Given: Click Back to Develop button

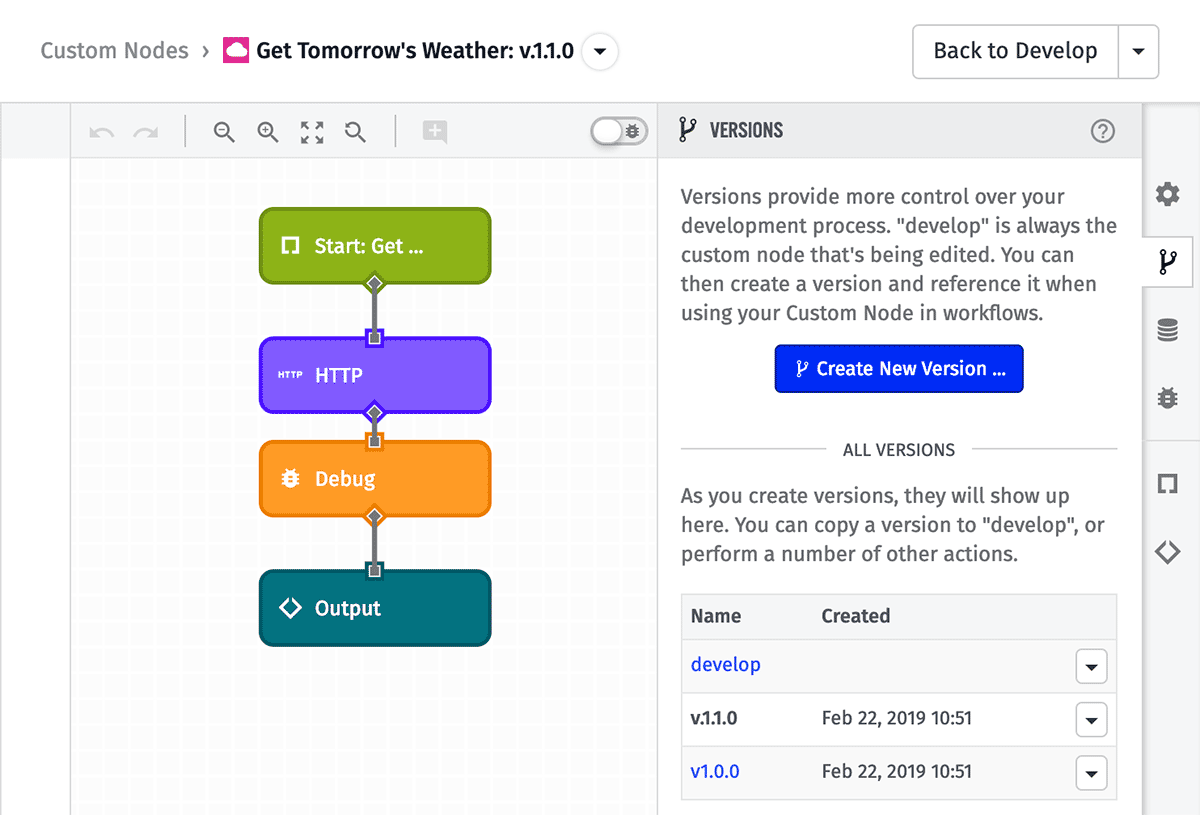Looking at the screenshot, I should click(1015, 51).
